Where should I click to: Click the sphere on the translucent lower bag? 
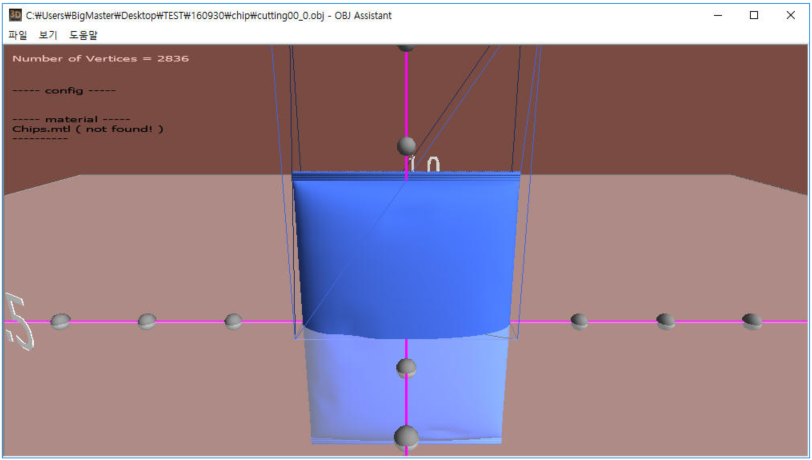[x=406, y=368]
